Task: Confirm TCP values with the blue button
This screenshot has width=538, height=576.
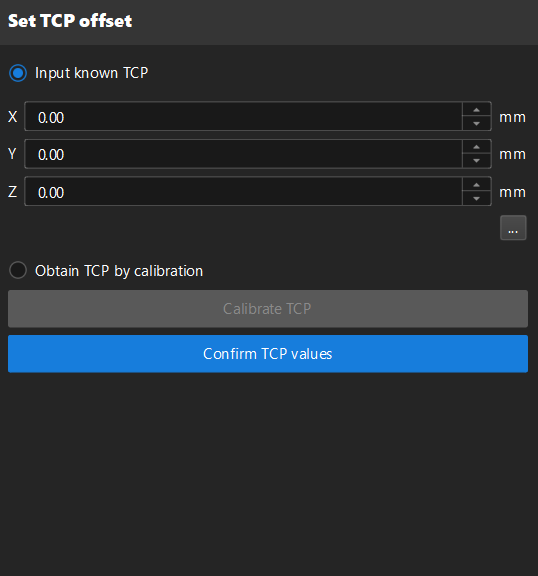Action: pyautogui.click(x=268, y=354)
